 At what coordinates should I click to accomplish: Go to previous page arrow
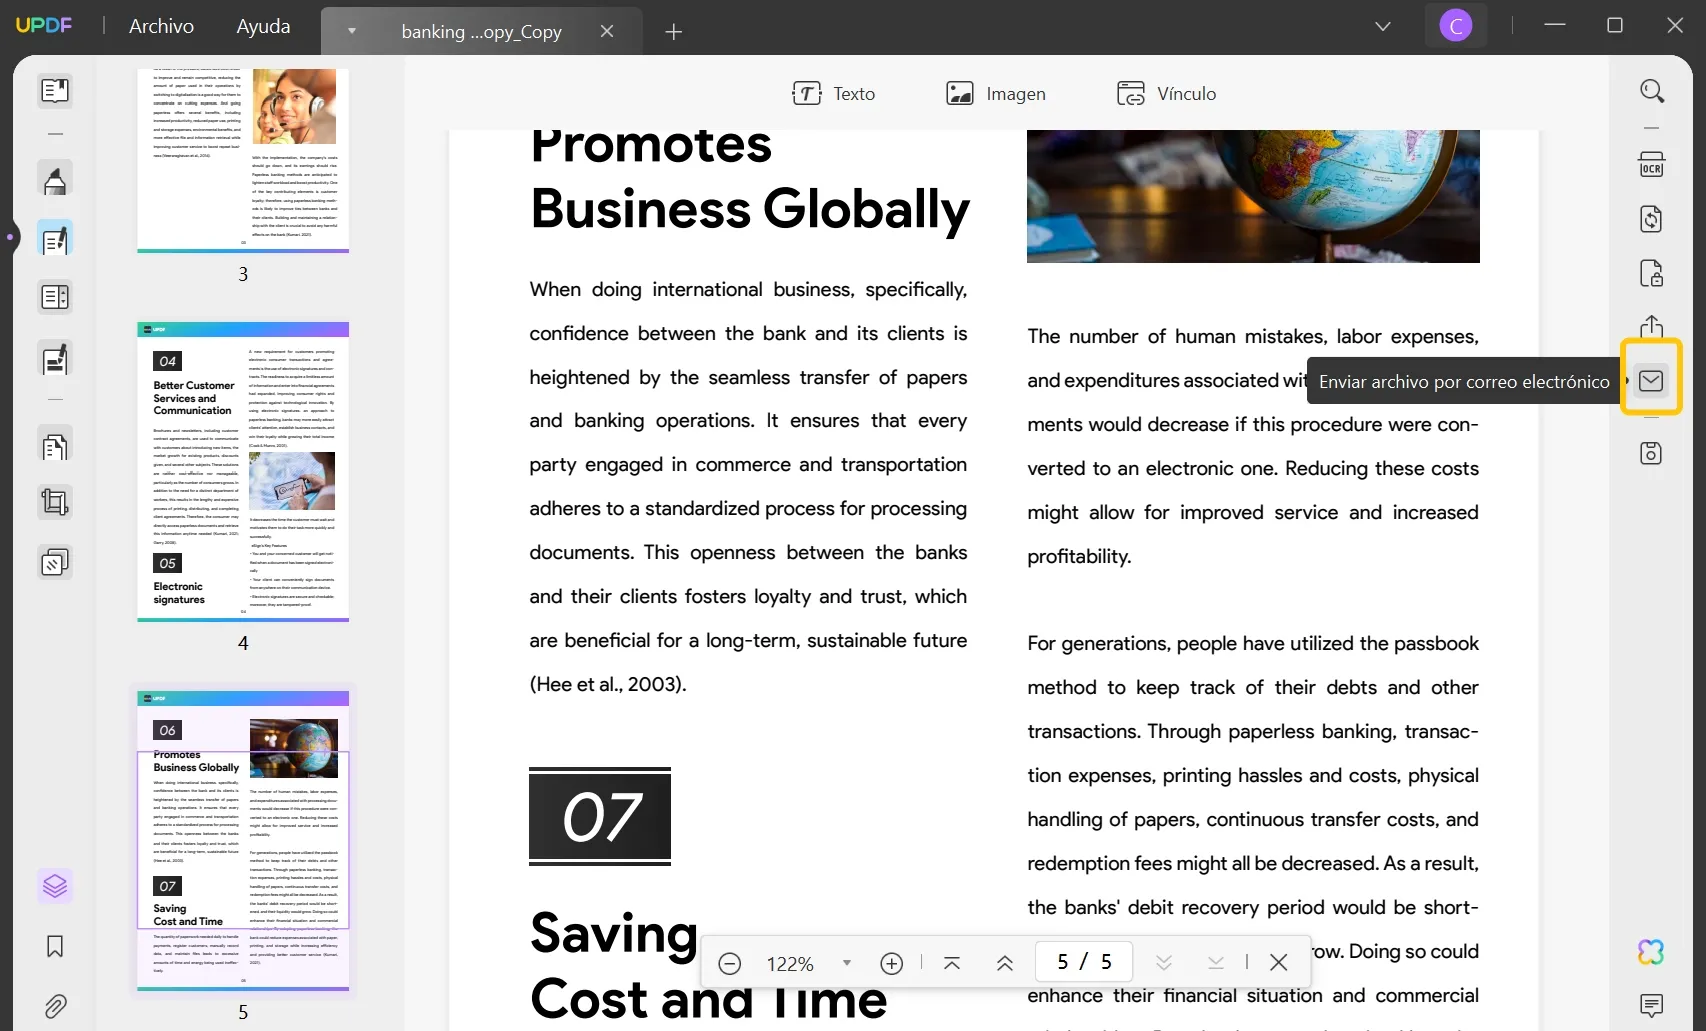tap(1005, 963)
